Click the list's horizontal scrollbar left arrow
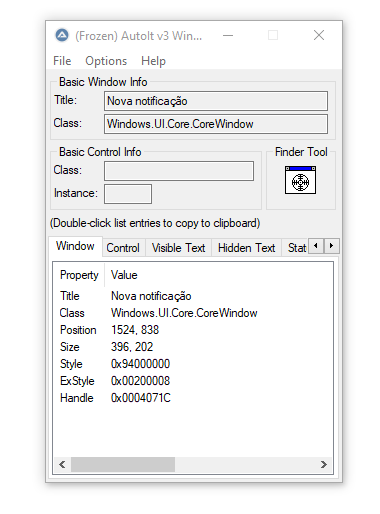Screen dimensions: 380x514 click(62, 464)
